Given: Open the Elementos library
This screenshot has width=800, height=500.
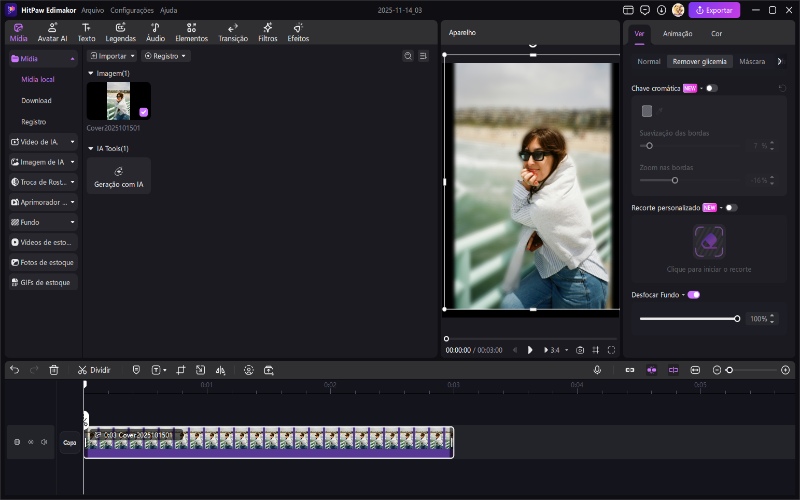Looking at the screenshot, I should pyautogui.click(x=191, y=32).
